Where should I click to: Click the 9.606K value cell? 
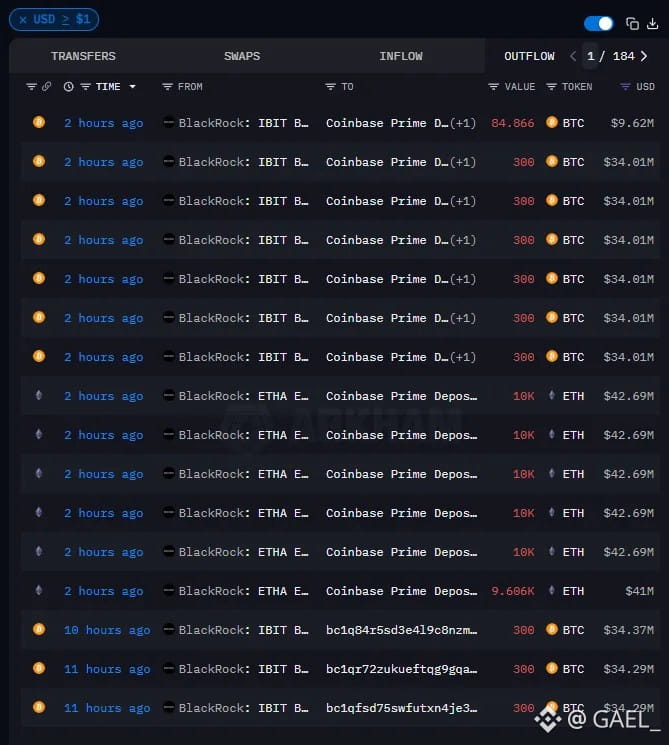coord(513,591)
